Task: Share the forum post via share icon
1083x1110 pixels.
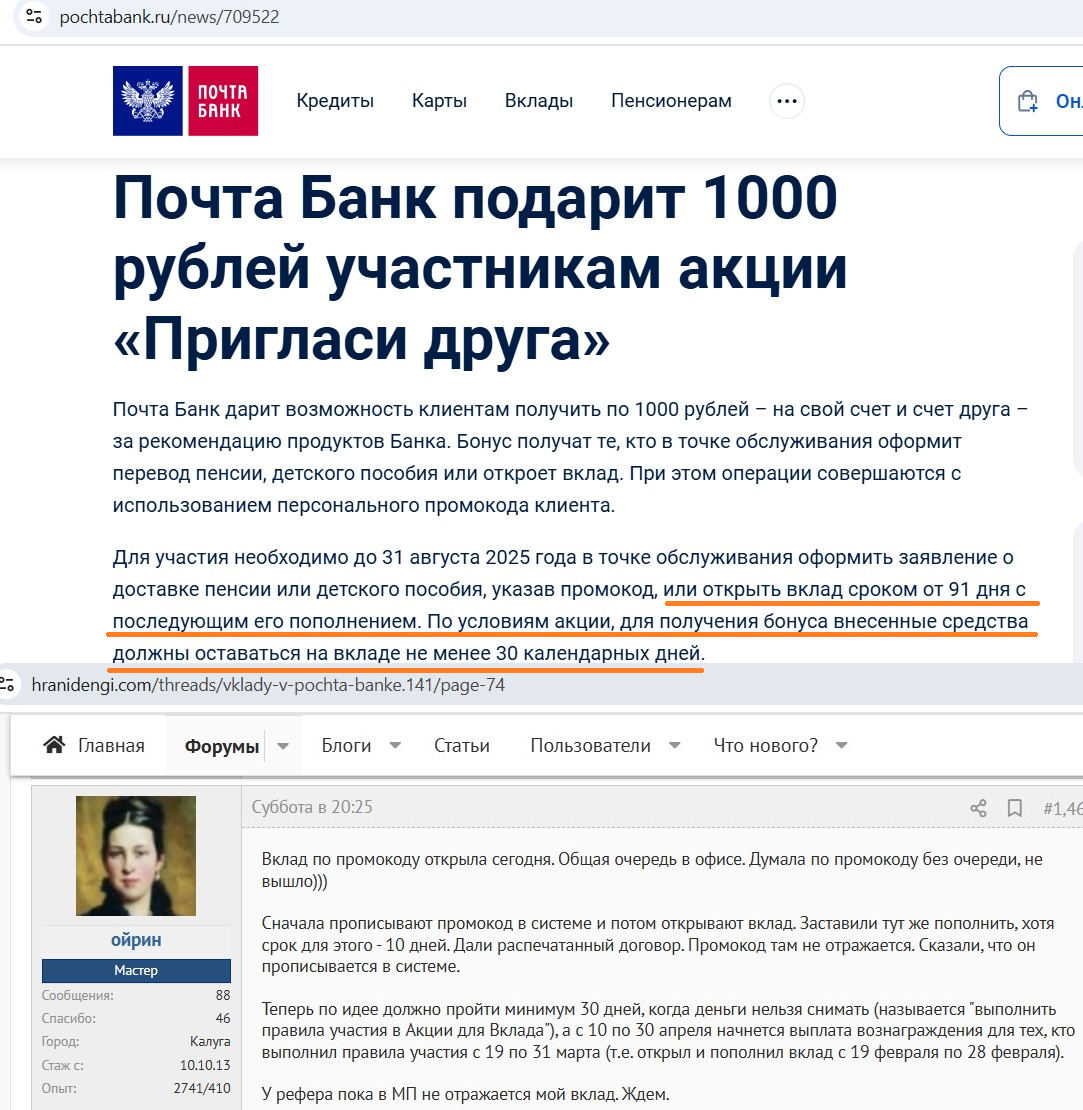Action: coord(978,808)
